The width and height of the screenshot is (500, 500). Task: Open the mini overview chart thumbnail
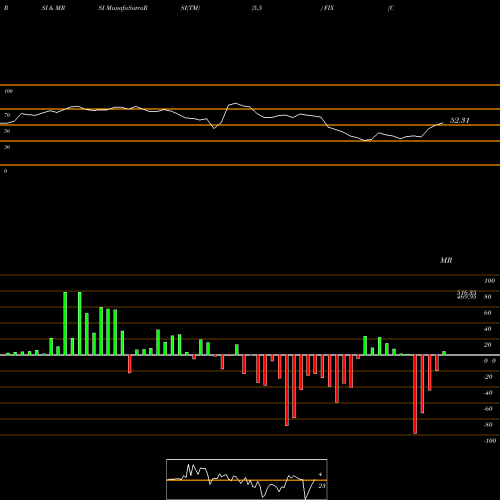(247, 479)
